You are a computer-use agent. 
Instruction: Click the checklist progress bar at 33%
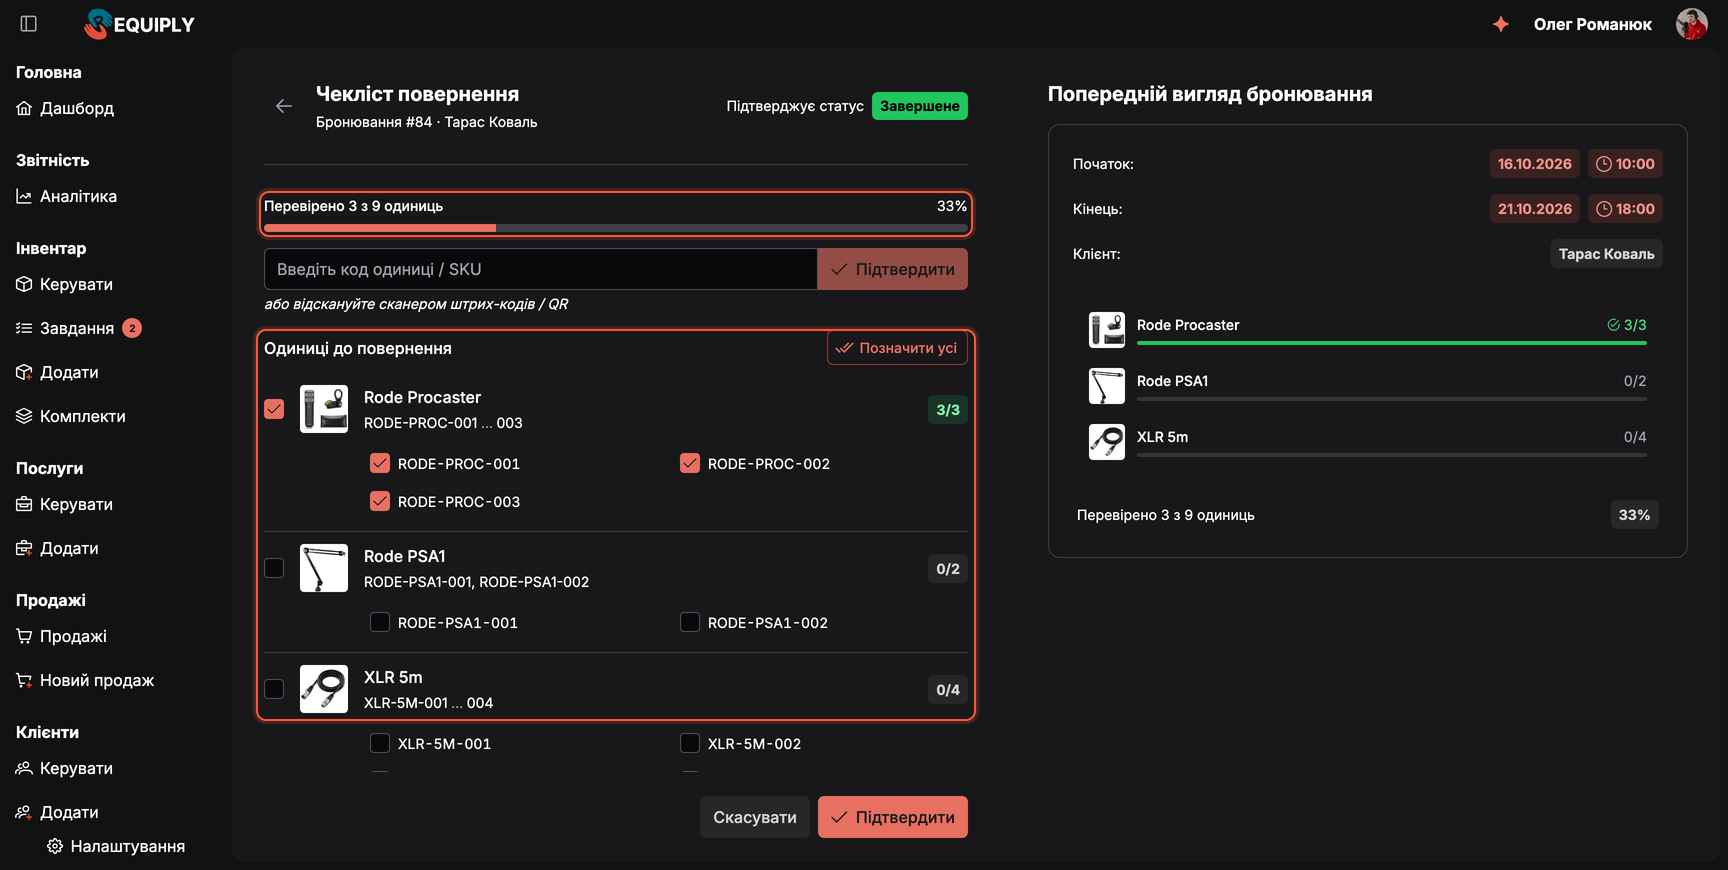point(616,228)
